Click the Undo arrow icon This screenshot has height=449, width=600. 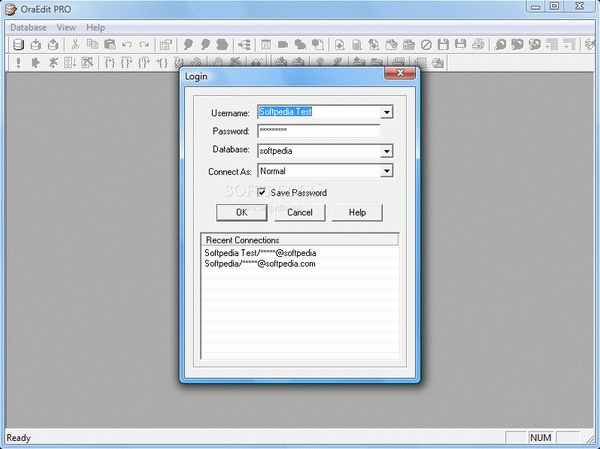point(127,45)
